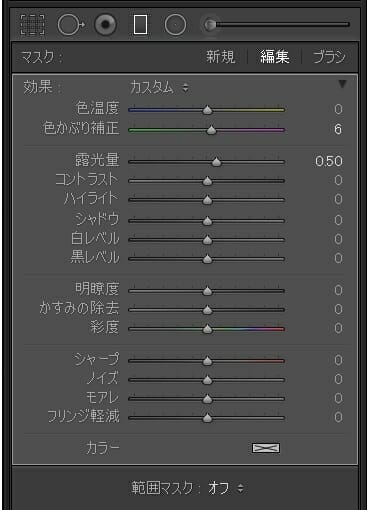
Task: Click the 明瞭度 slider handle
Action: point(207,291)
